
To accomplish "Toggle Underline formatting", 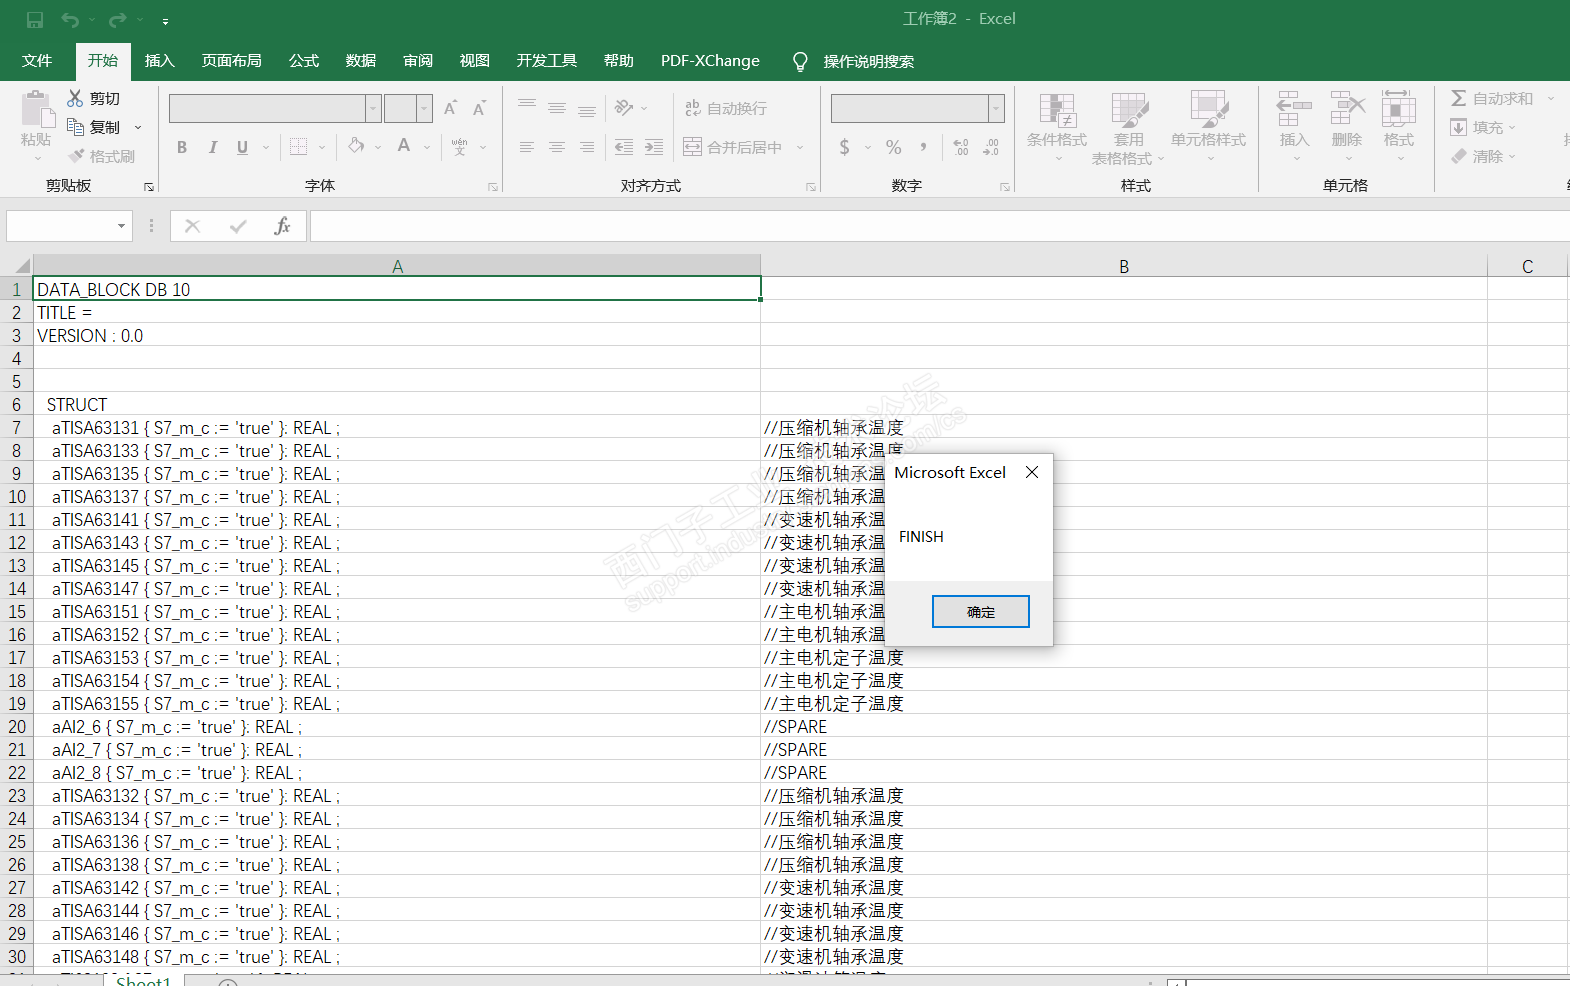I will click(x=242, y=147).
